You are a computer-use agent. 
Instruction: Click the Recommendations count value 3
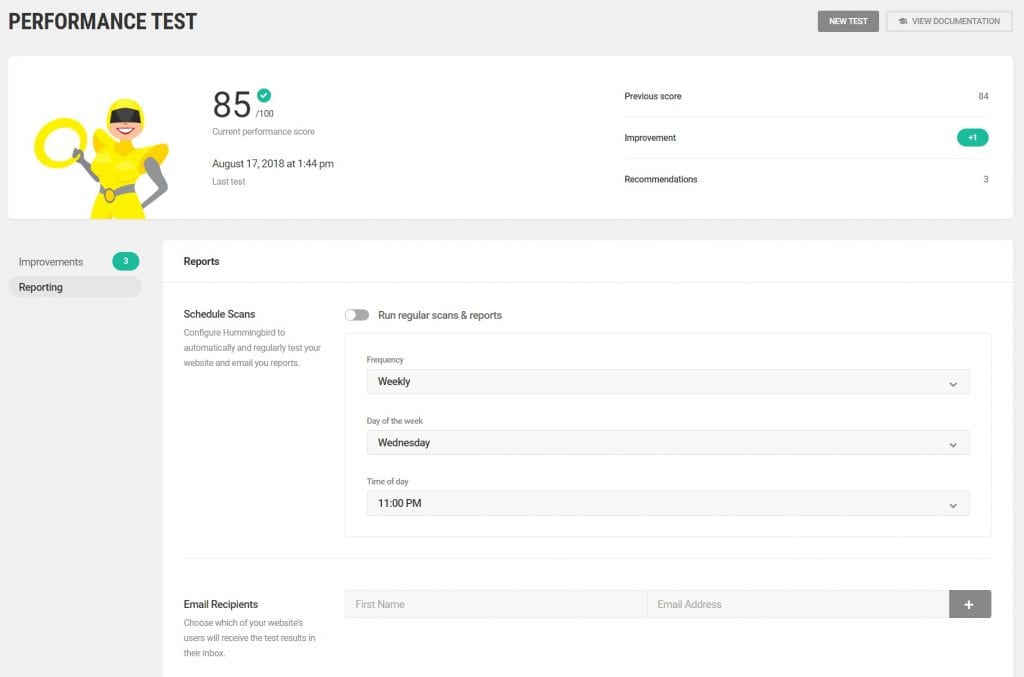pyautogui.click(x=985, y=179)
